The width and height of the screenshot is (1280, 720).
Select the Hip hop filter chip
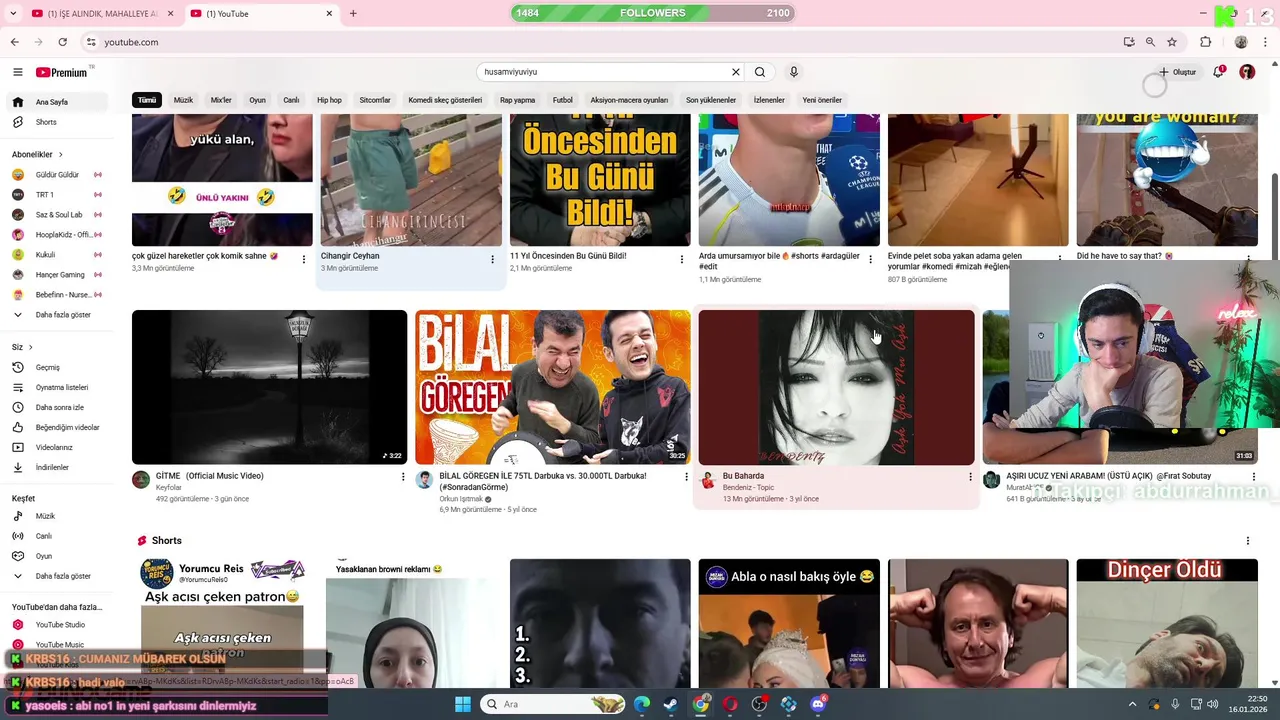coord(329,100)
